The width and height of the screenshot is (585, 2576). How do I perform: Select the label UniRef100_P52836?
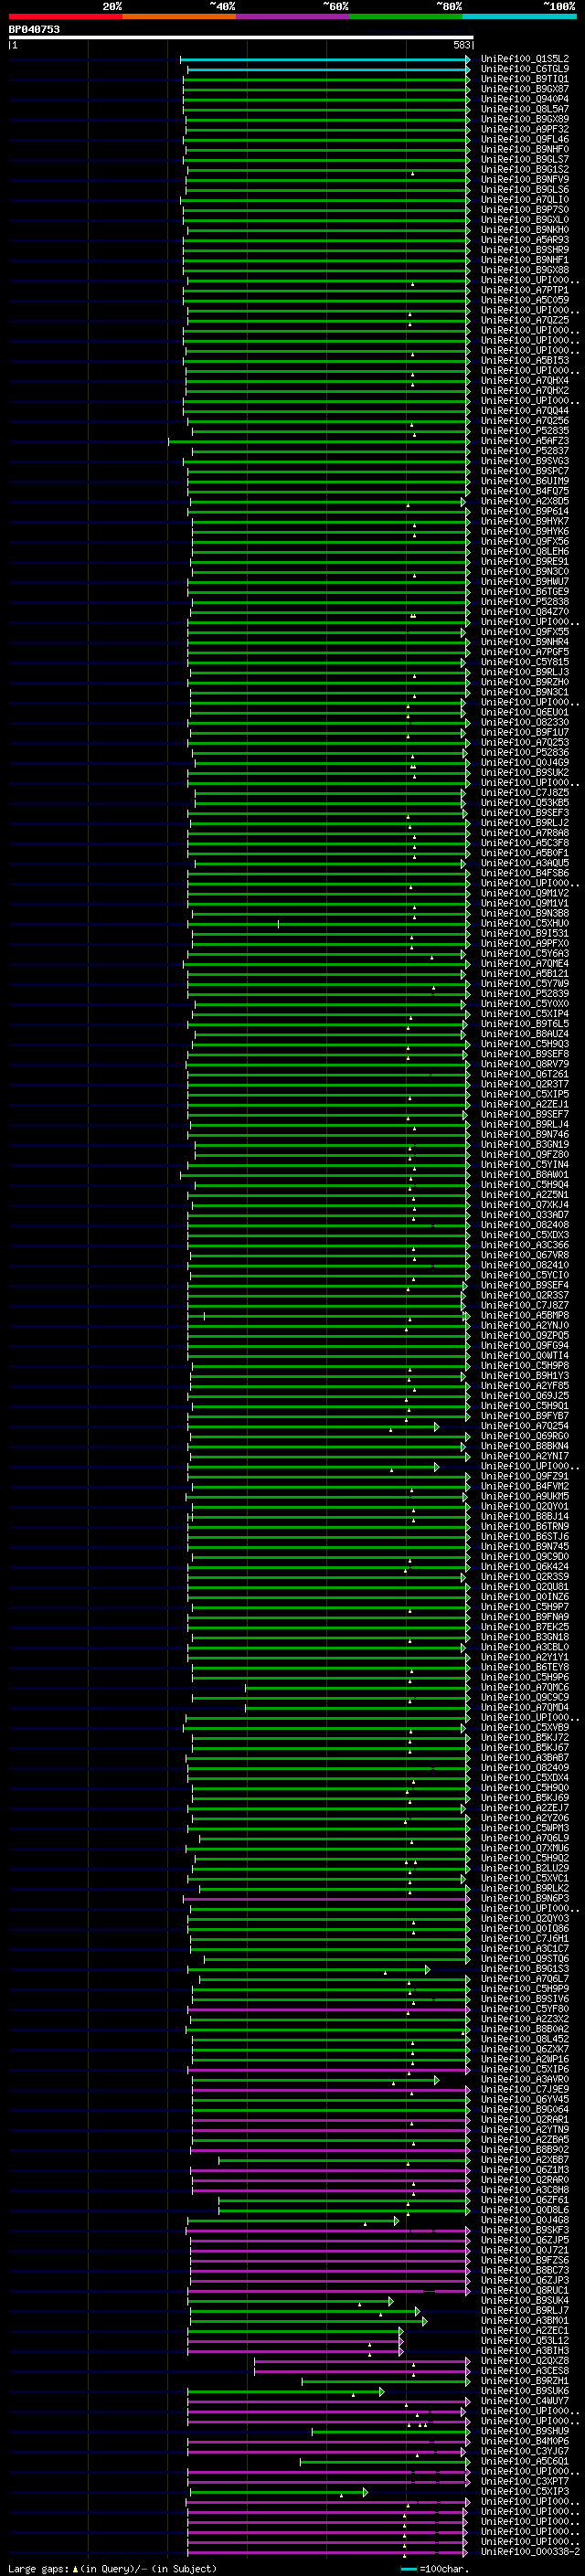click(x=525, y=752)
